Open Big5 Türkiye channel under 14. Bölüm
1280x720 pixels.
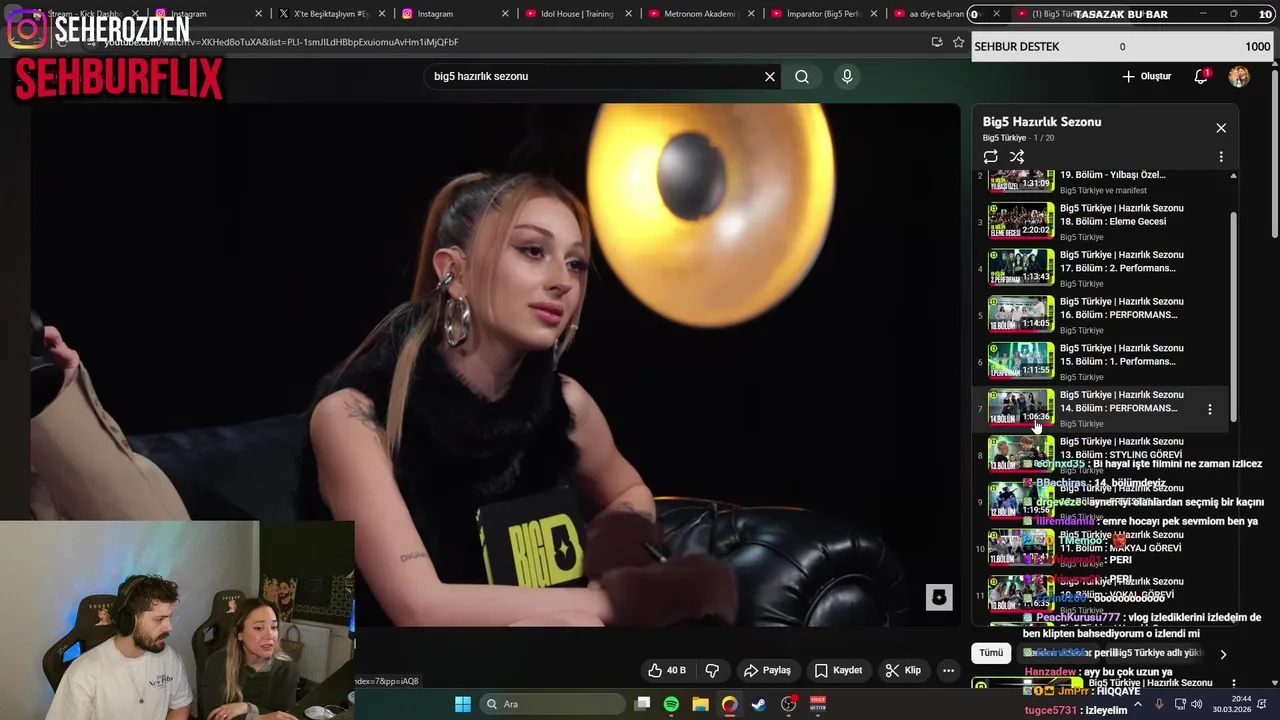(x=1082, y=424)
